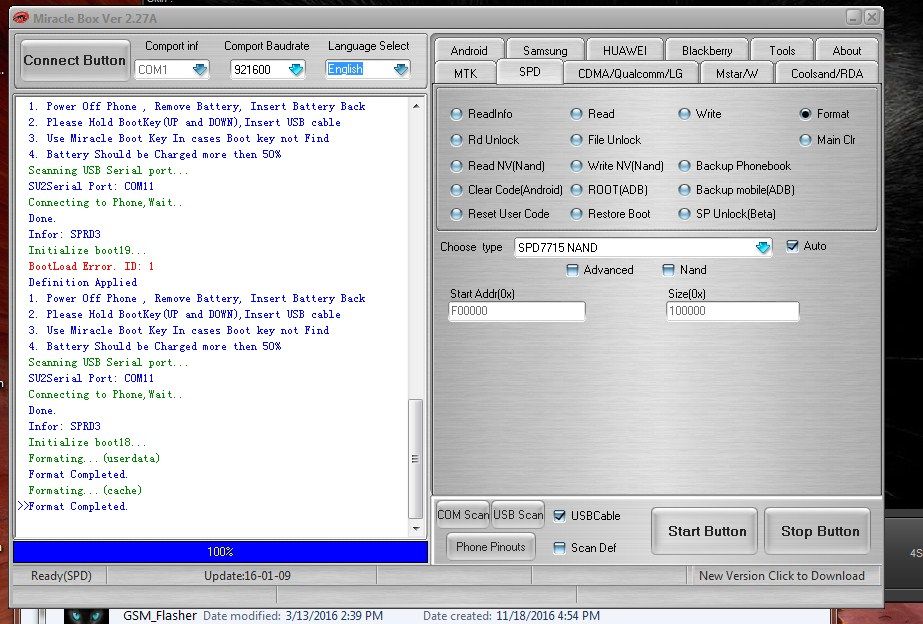Screen dimensions: 923x624
Task: Switch to the Samsung tab
Action: [x=545, y=51]
